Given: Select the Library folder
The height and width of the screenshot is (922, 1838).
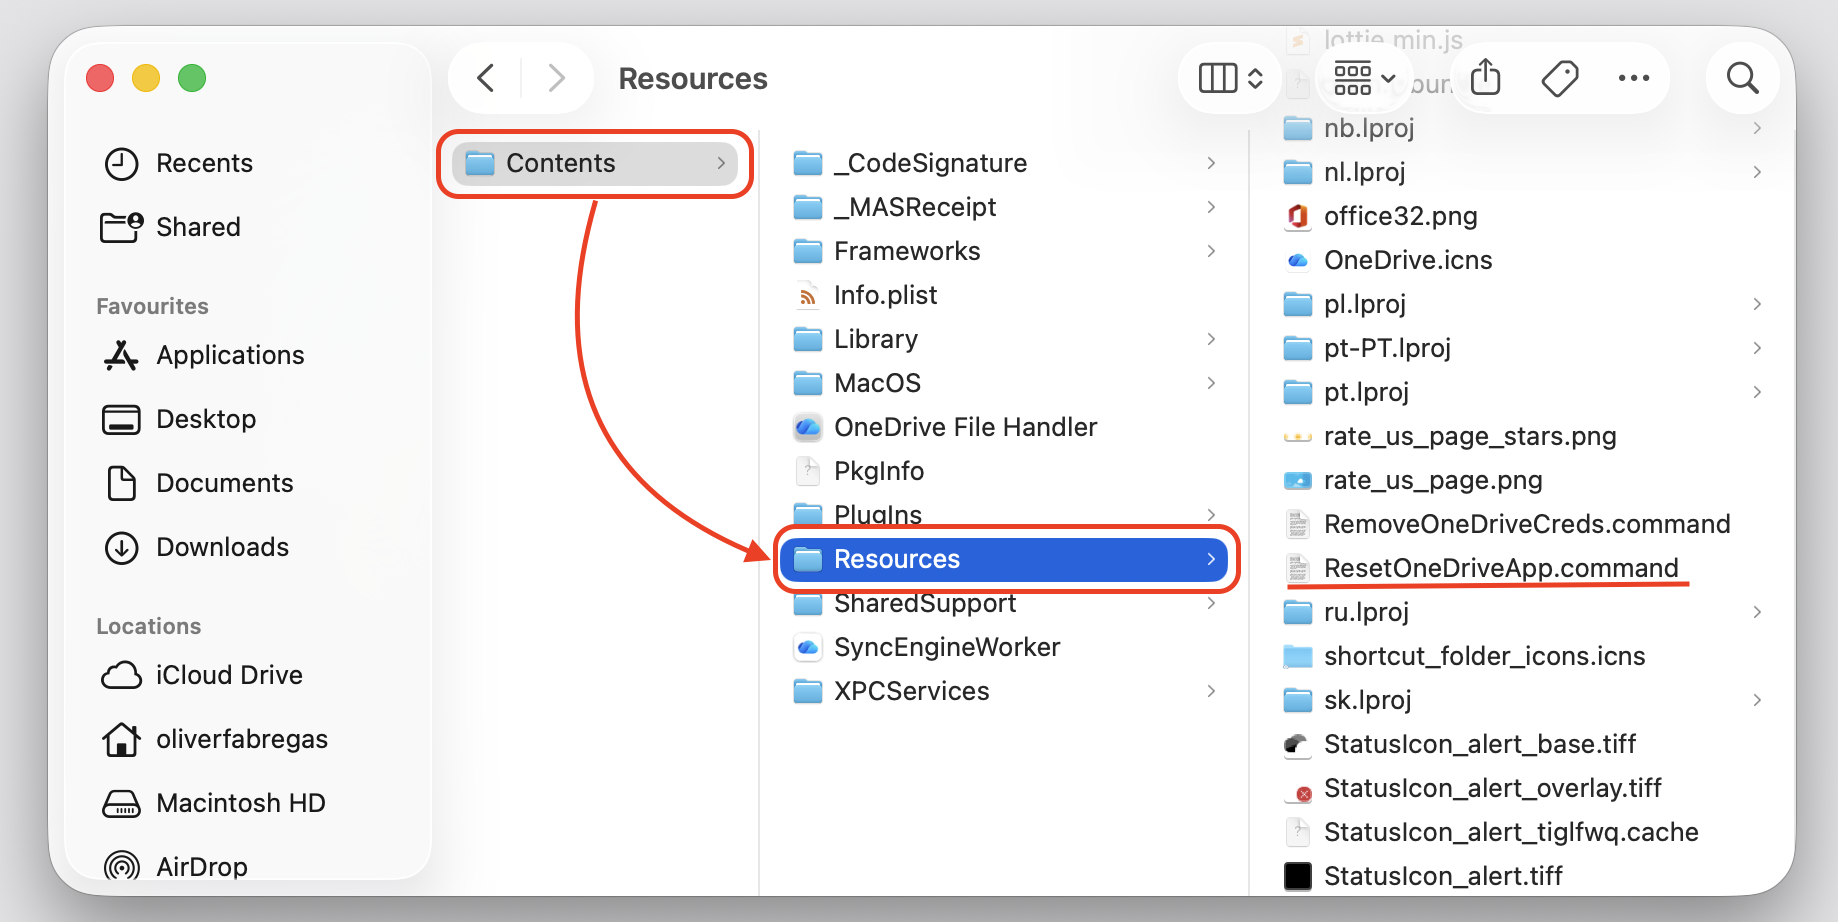Looking at the screenshot, I should click(1004, 339).
